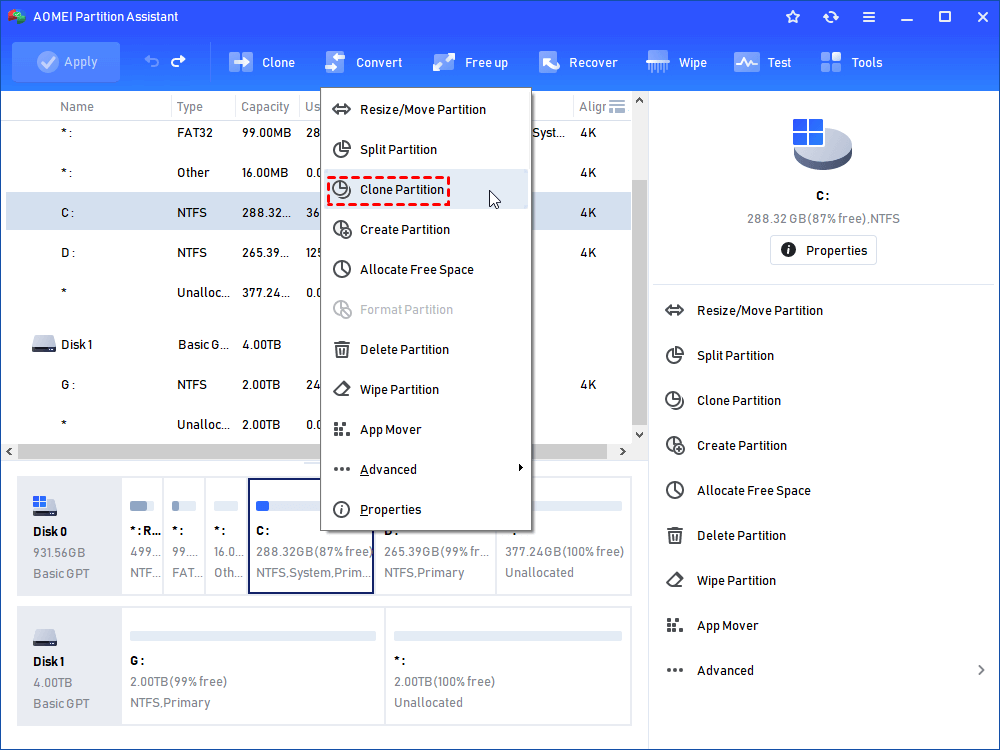Choose App Mover in context menu
The width and height of the screenshot is (1000, 750).
[426, 429]
